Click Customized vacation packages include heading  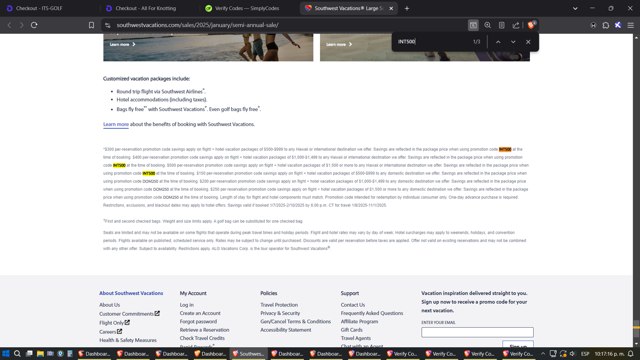146,78
